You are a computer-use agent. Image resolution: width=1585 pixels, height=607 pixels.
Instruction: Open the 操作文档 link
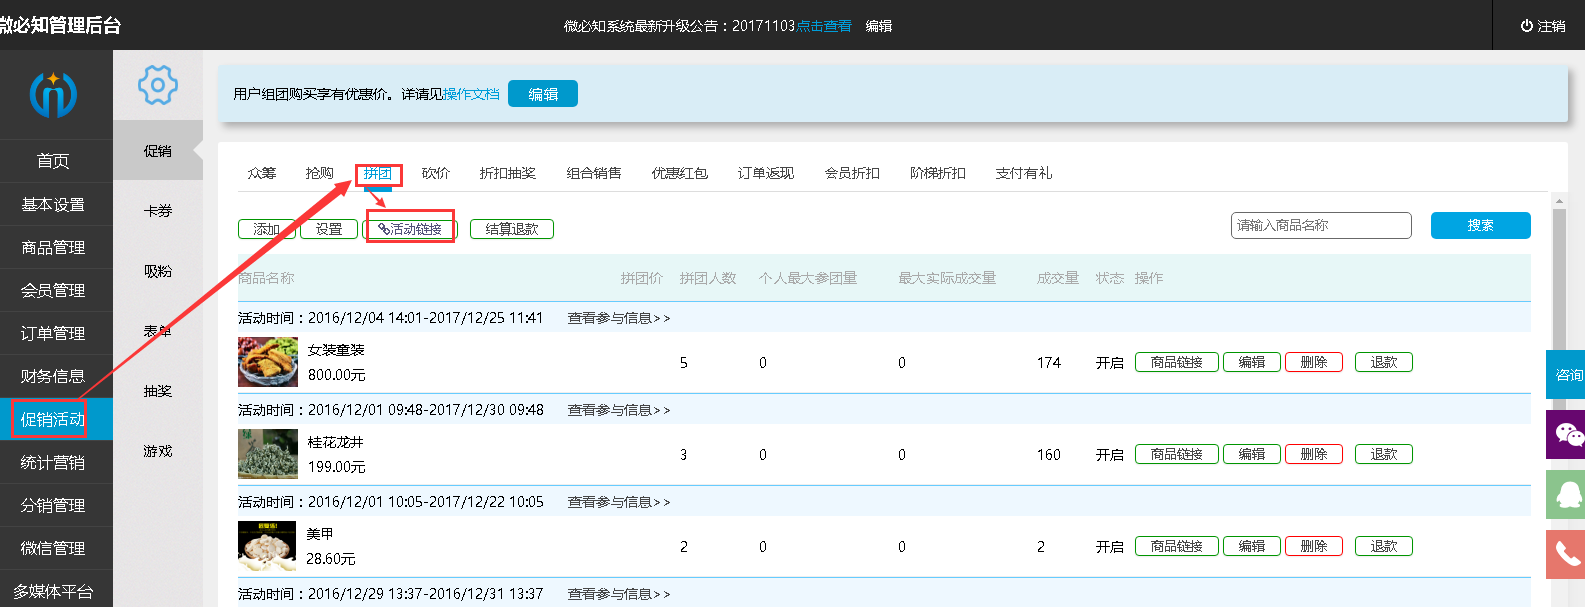(x=471, y=94)
